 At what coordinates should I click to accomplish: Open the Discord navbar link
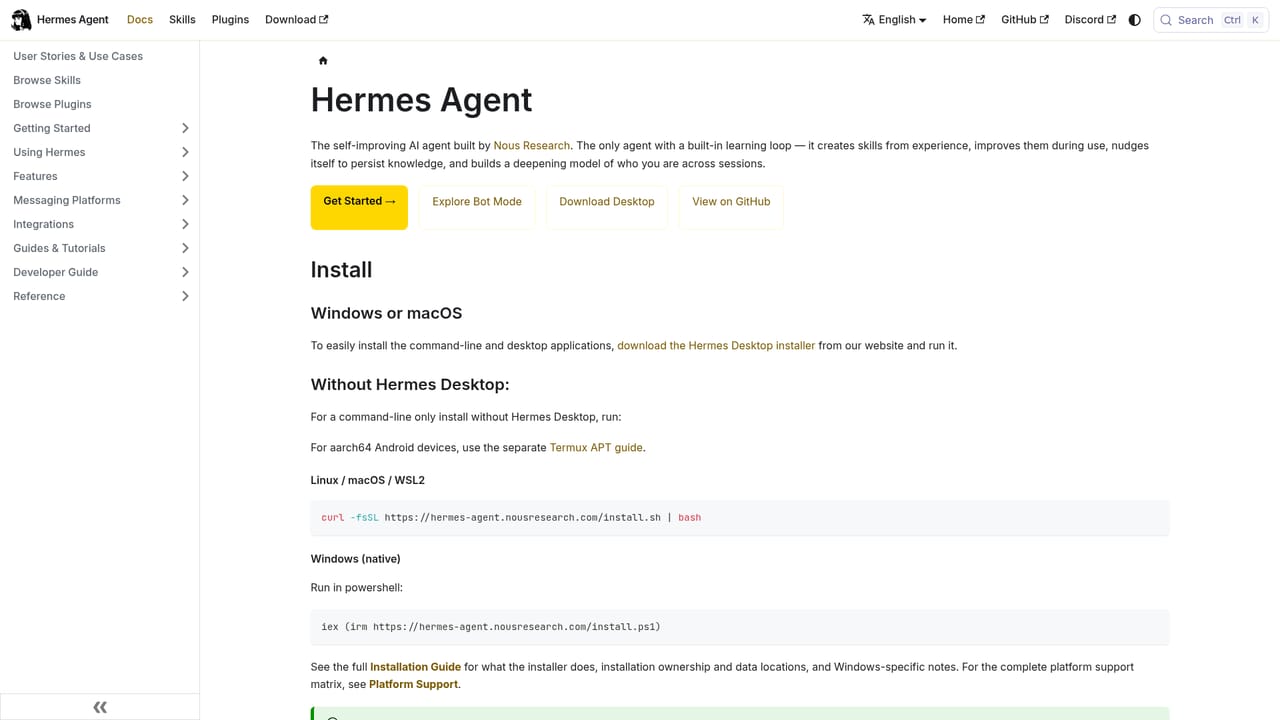(1090, 20)
